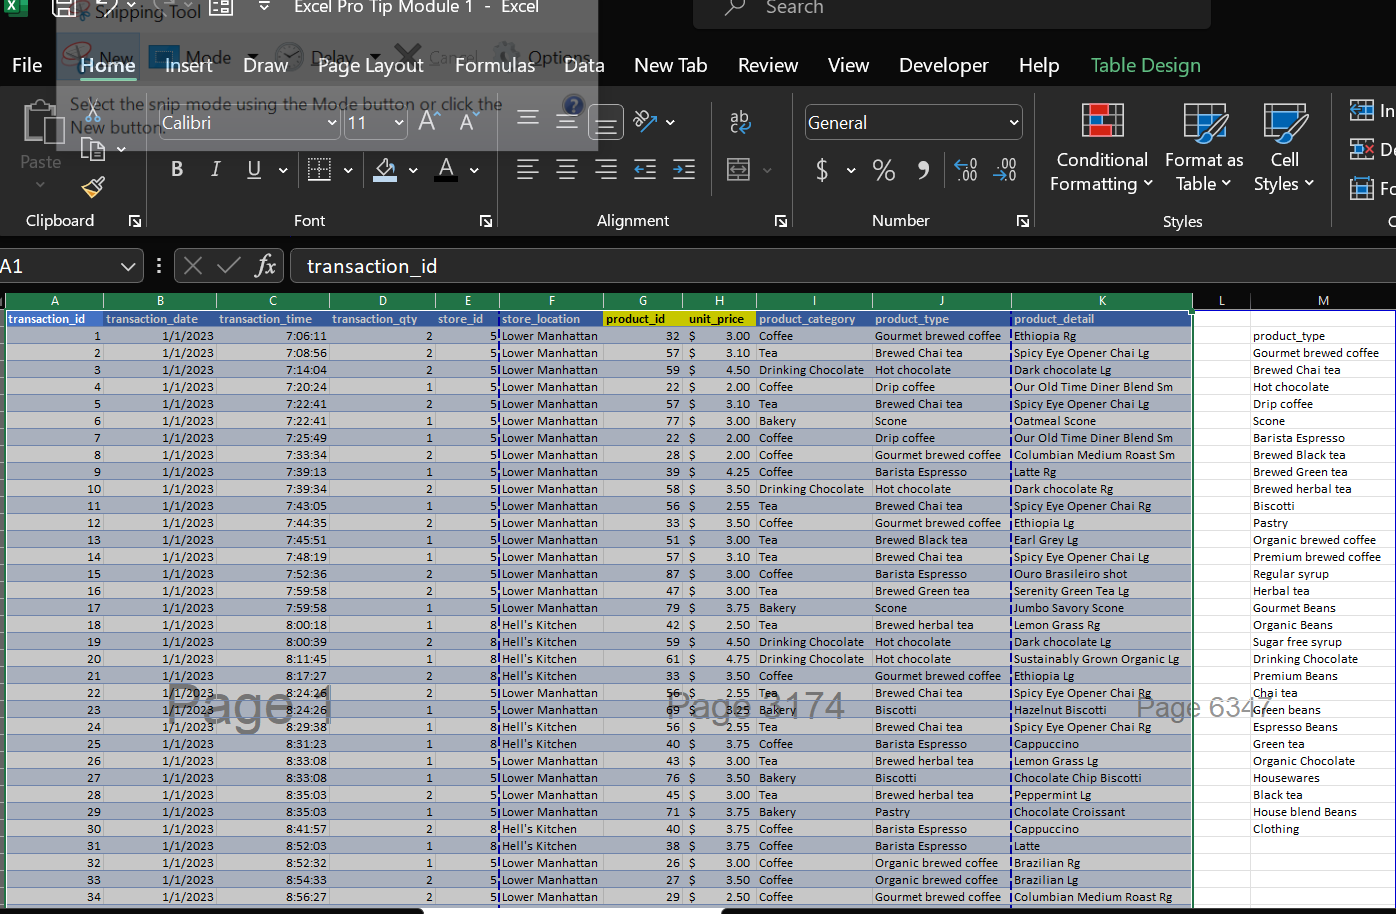Viewport: 1396px width, 914px height.
Task: Click the Copy icon
Action: [93, 150]
